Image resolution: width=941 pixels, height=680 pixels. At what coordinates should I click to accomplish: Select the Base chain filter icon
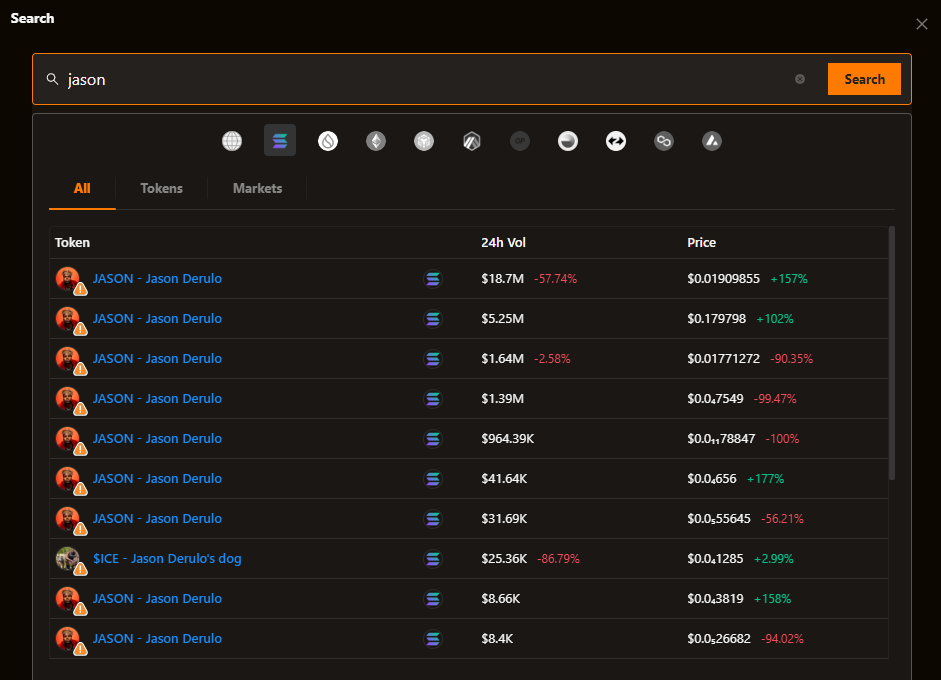(568, 141)
